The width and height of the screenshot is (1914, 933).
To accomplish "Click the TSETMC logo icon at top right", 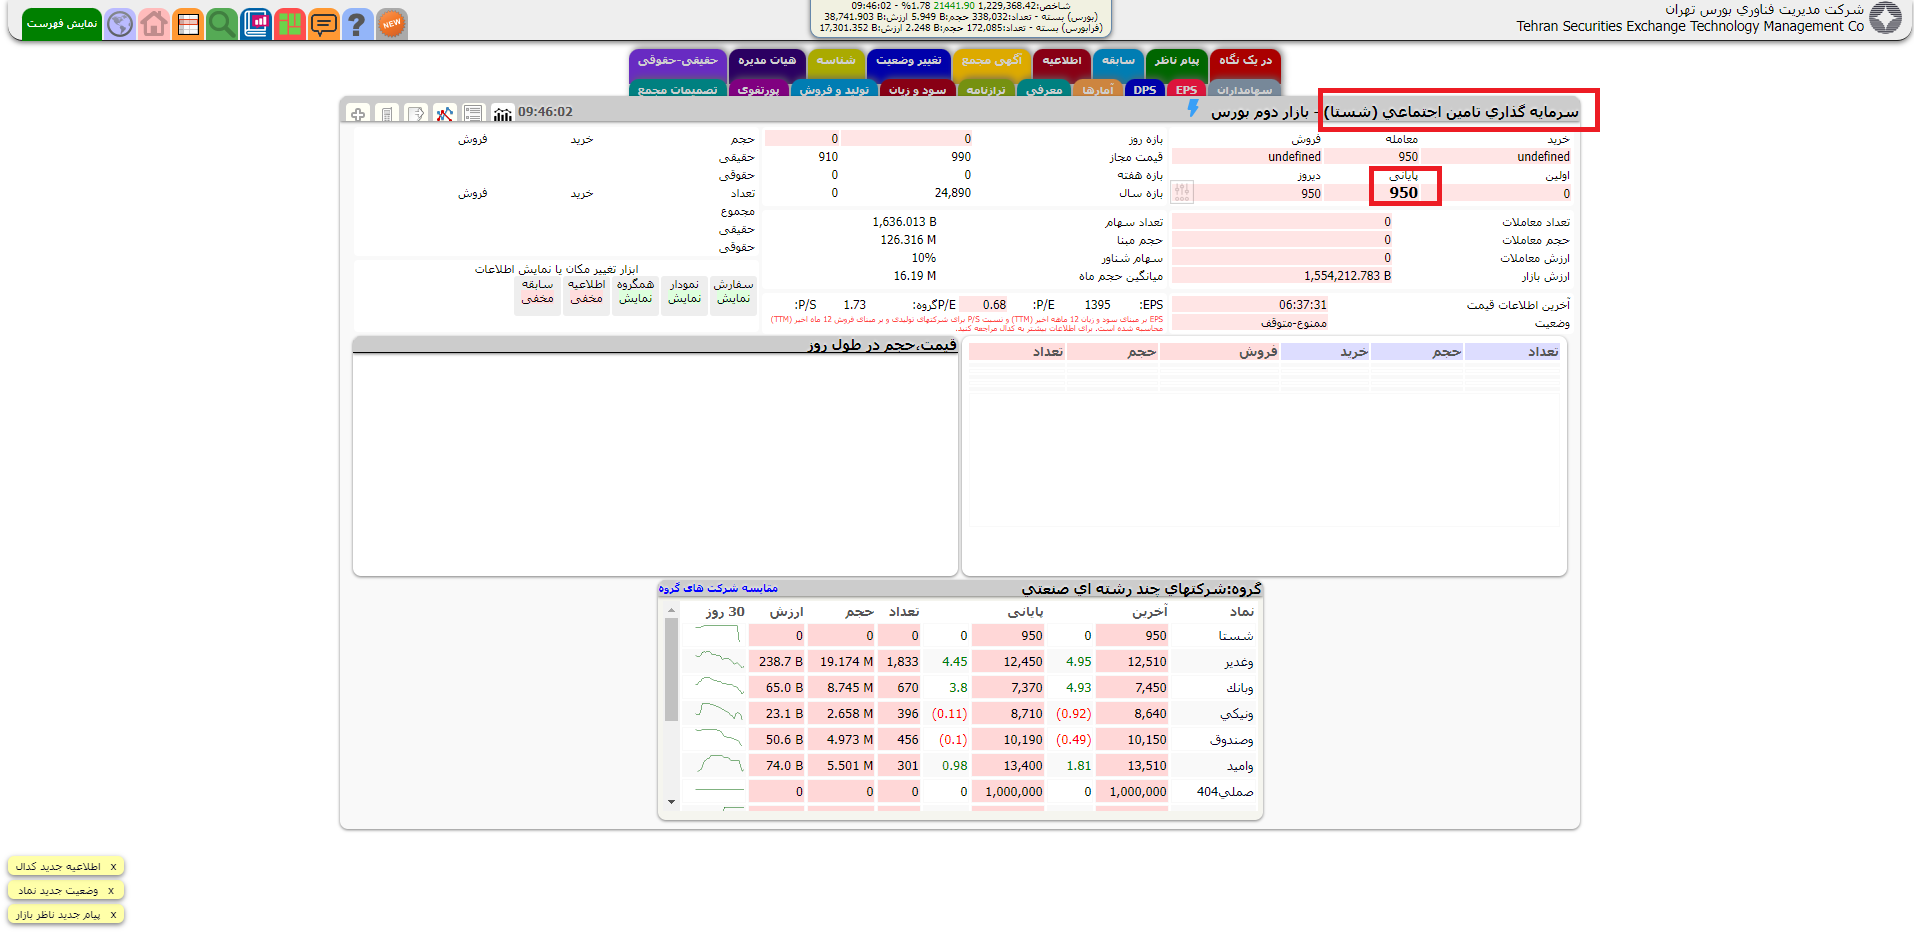I will [x=1886, y=18].
